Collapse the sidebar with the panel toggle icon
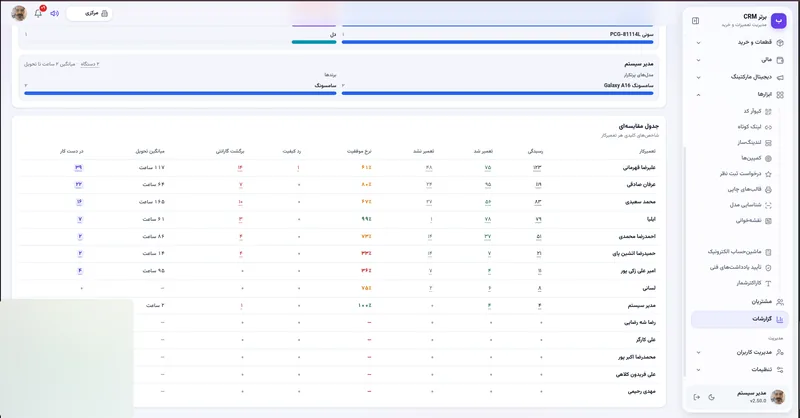This screenshot has width=800, height=418. [x=695, y=21]
